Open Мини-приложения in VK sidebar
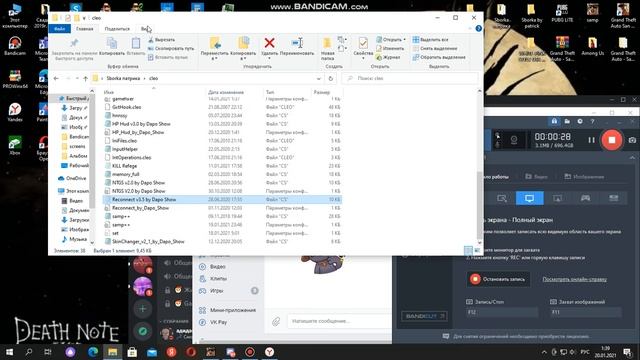This screenshot has height=360, width=640. [233, 310]
